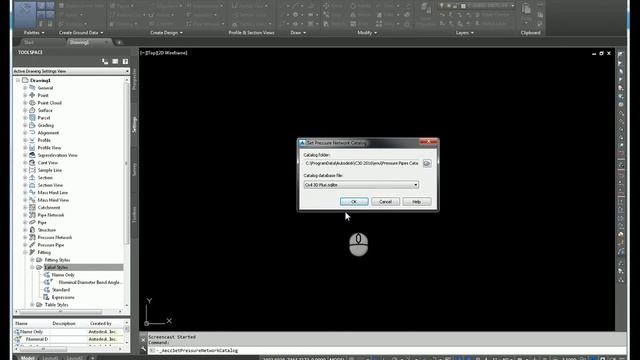Expand the Layers ribbon panel

[464, 33]
